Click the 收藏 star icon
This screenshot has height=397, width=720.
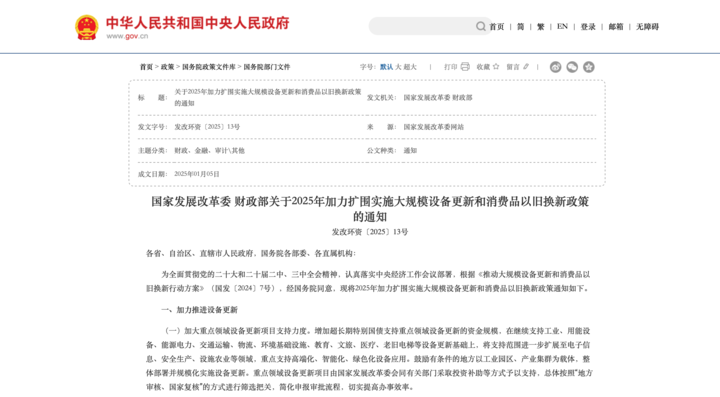tap(496, 67)
